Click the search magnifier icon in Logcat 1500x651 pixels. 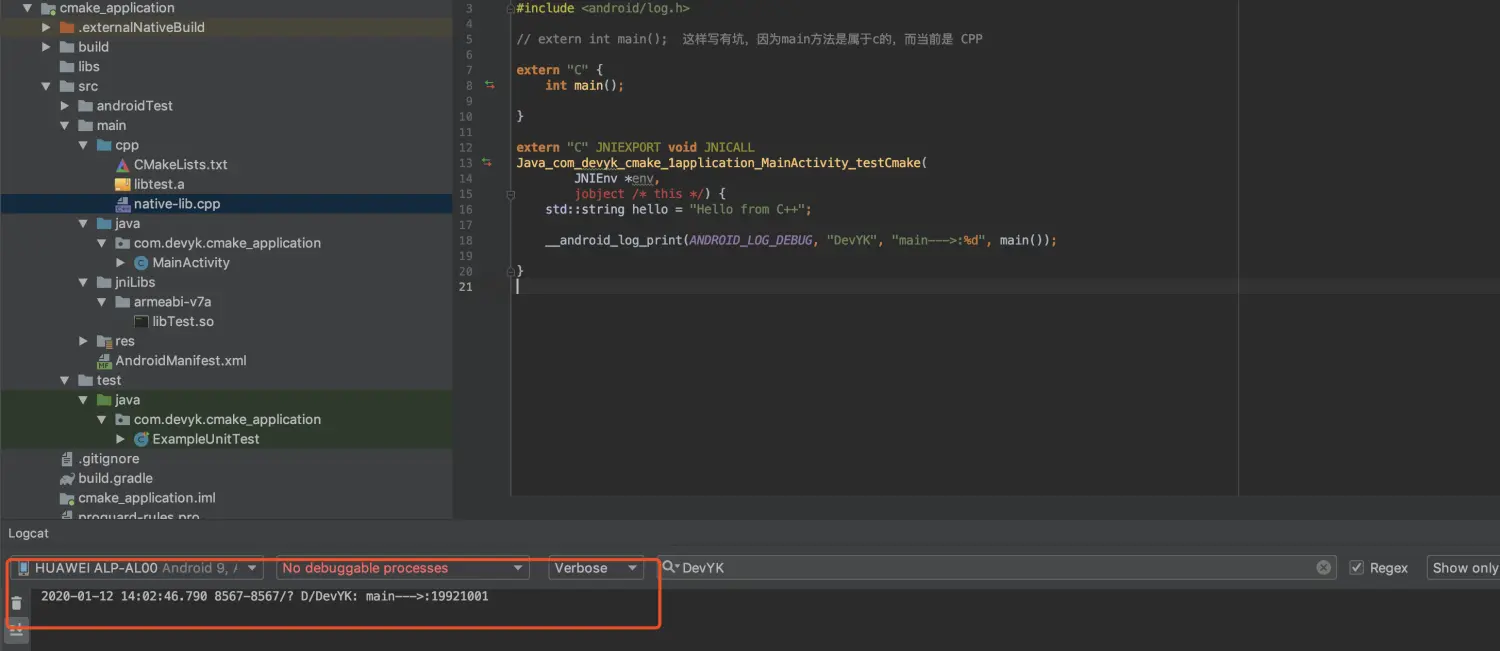click(669, 568)
